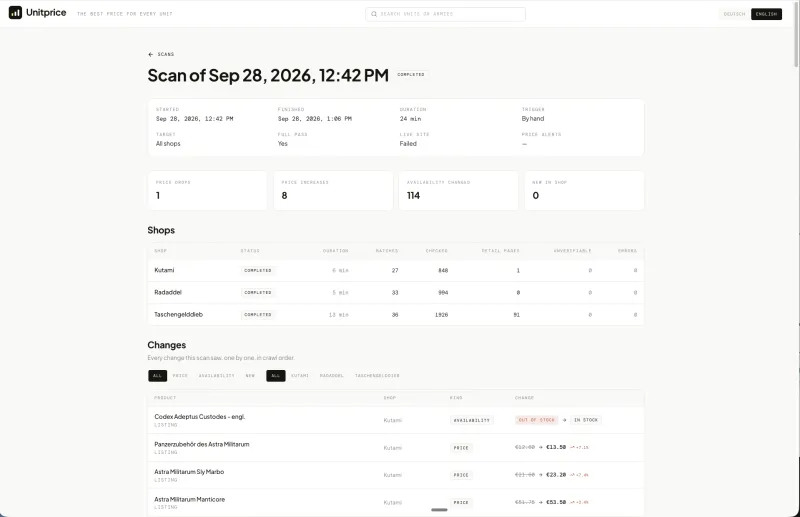This screenshot has width=800, height=517.
Task: Click the back arrow beside Scans
Action: point(151,54)
